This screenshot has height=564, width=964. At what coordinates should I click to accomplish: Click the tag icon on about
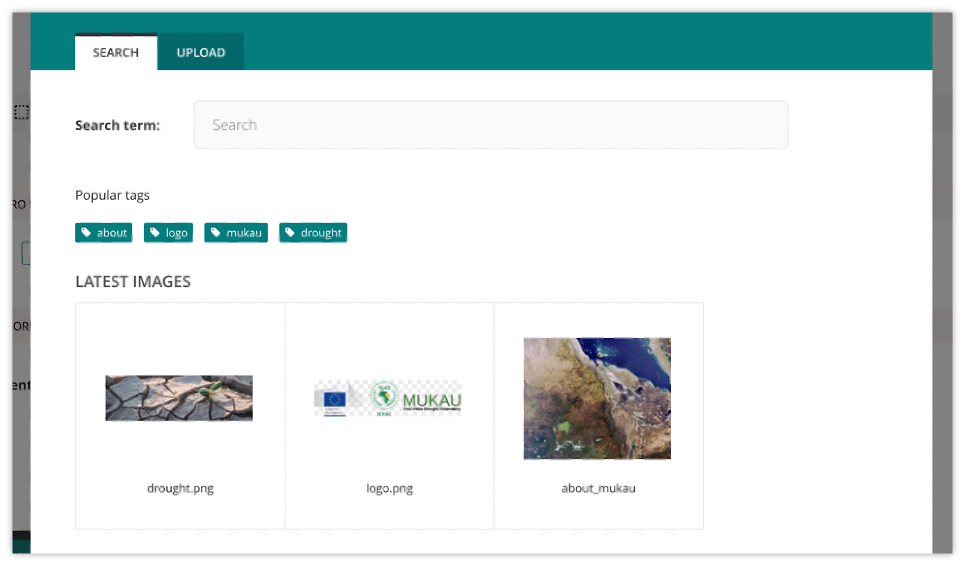pos(86,232)
